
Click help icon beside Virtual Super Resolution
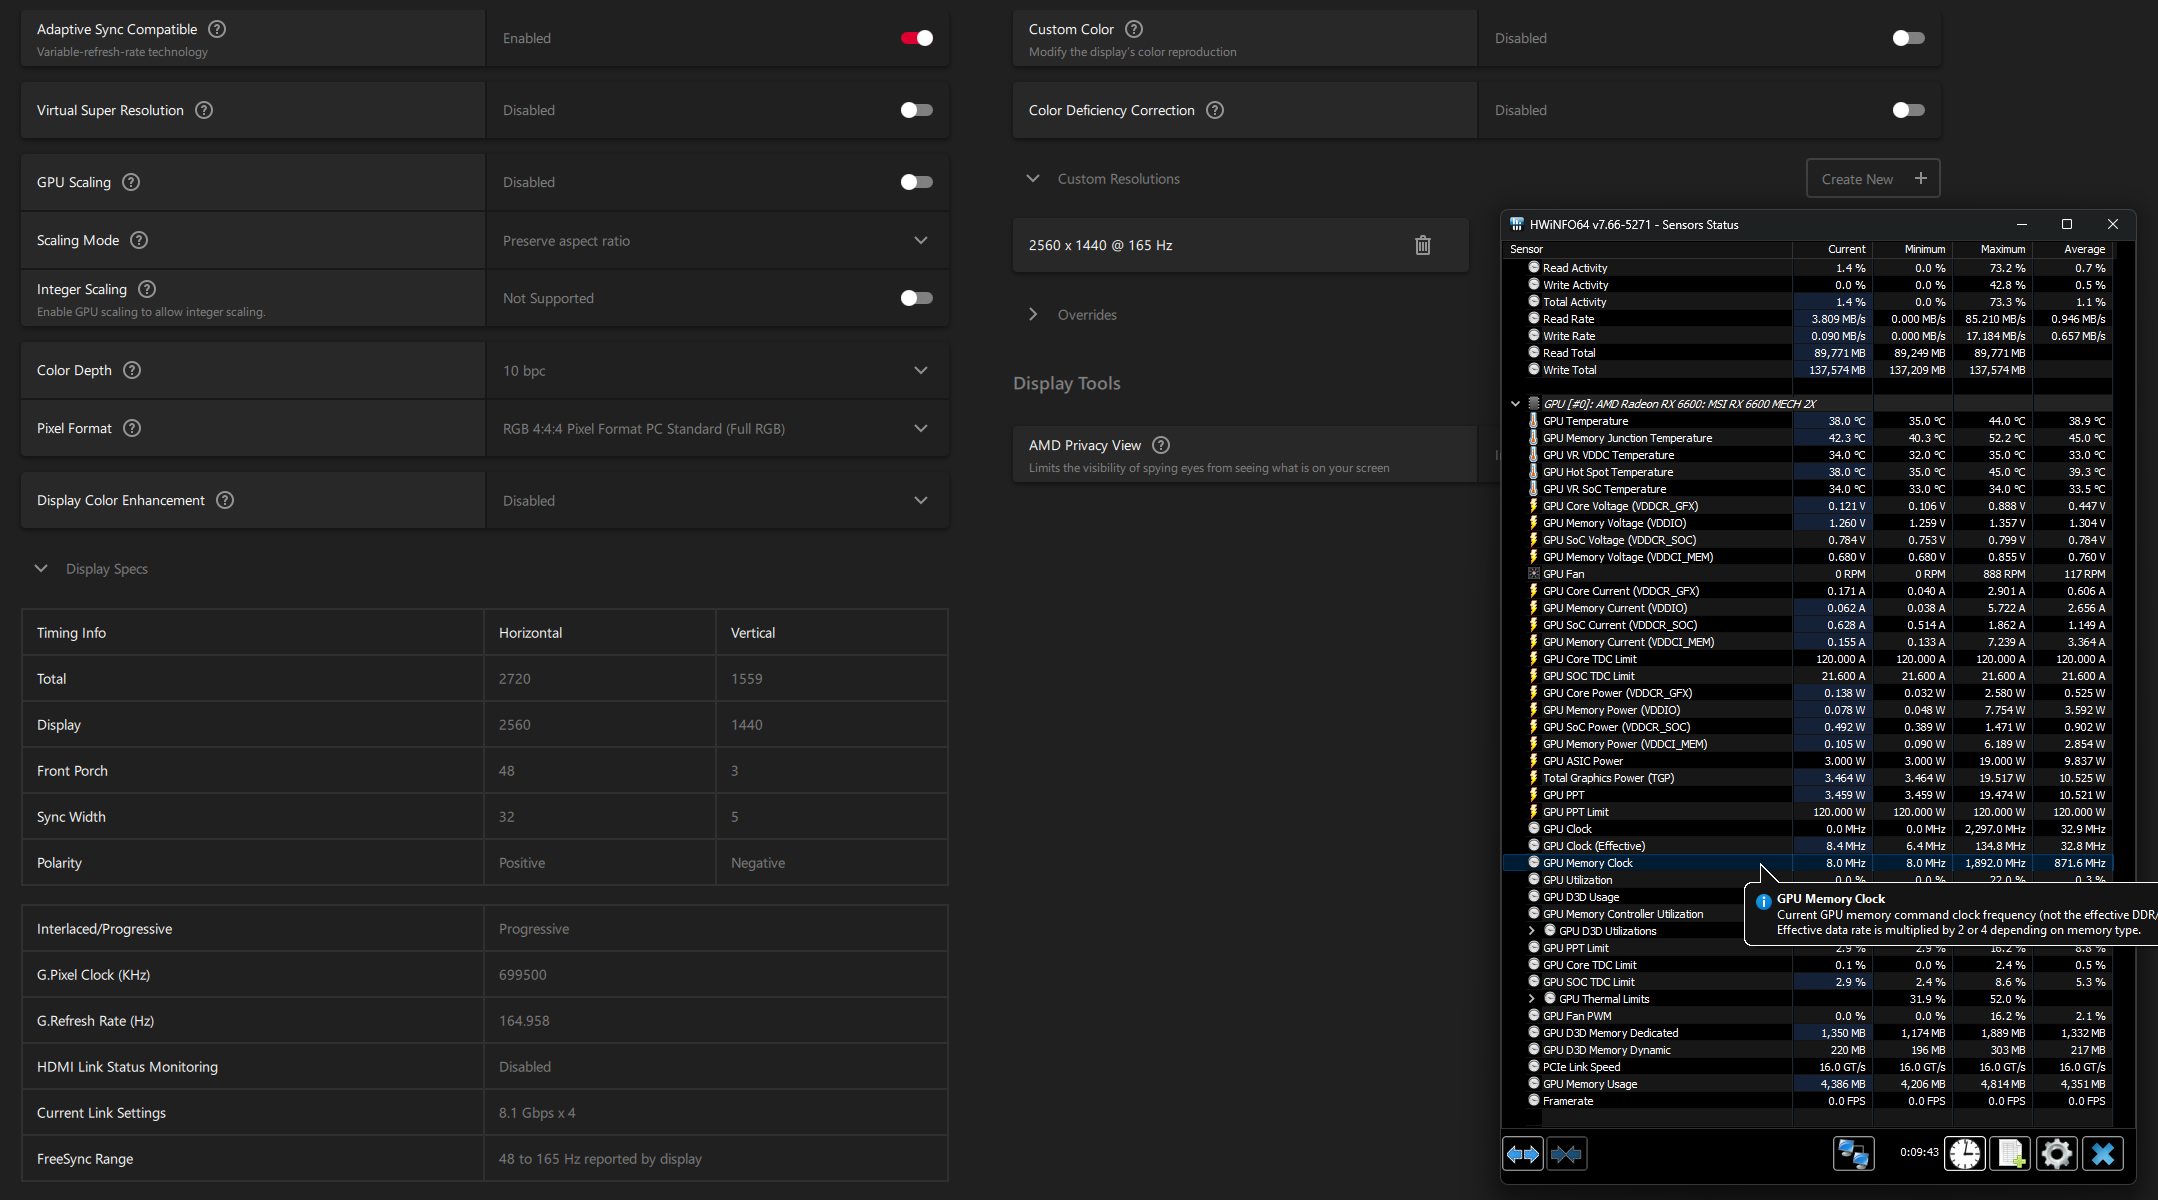click(204, 110)
